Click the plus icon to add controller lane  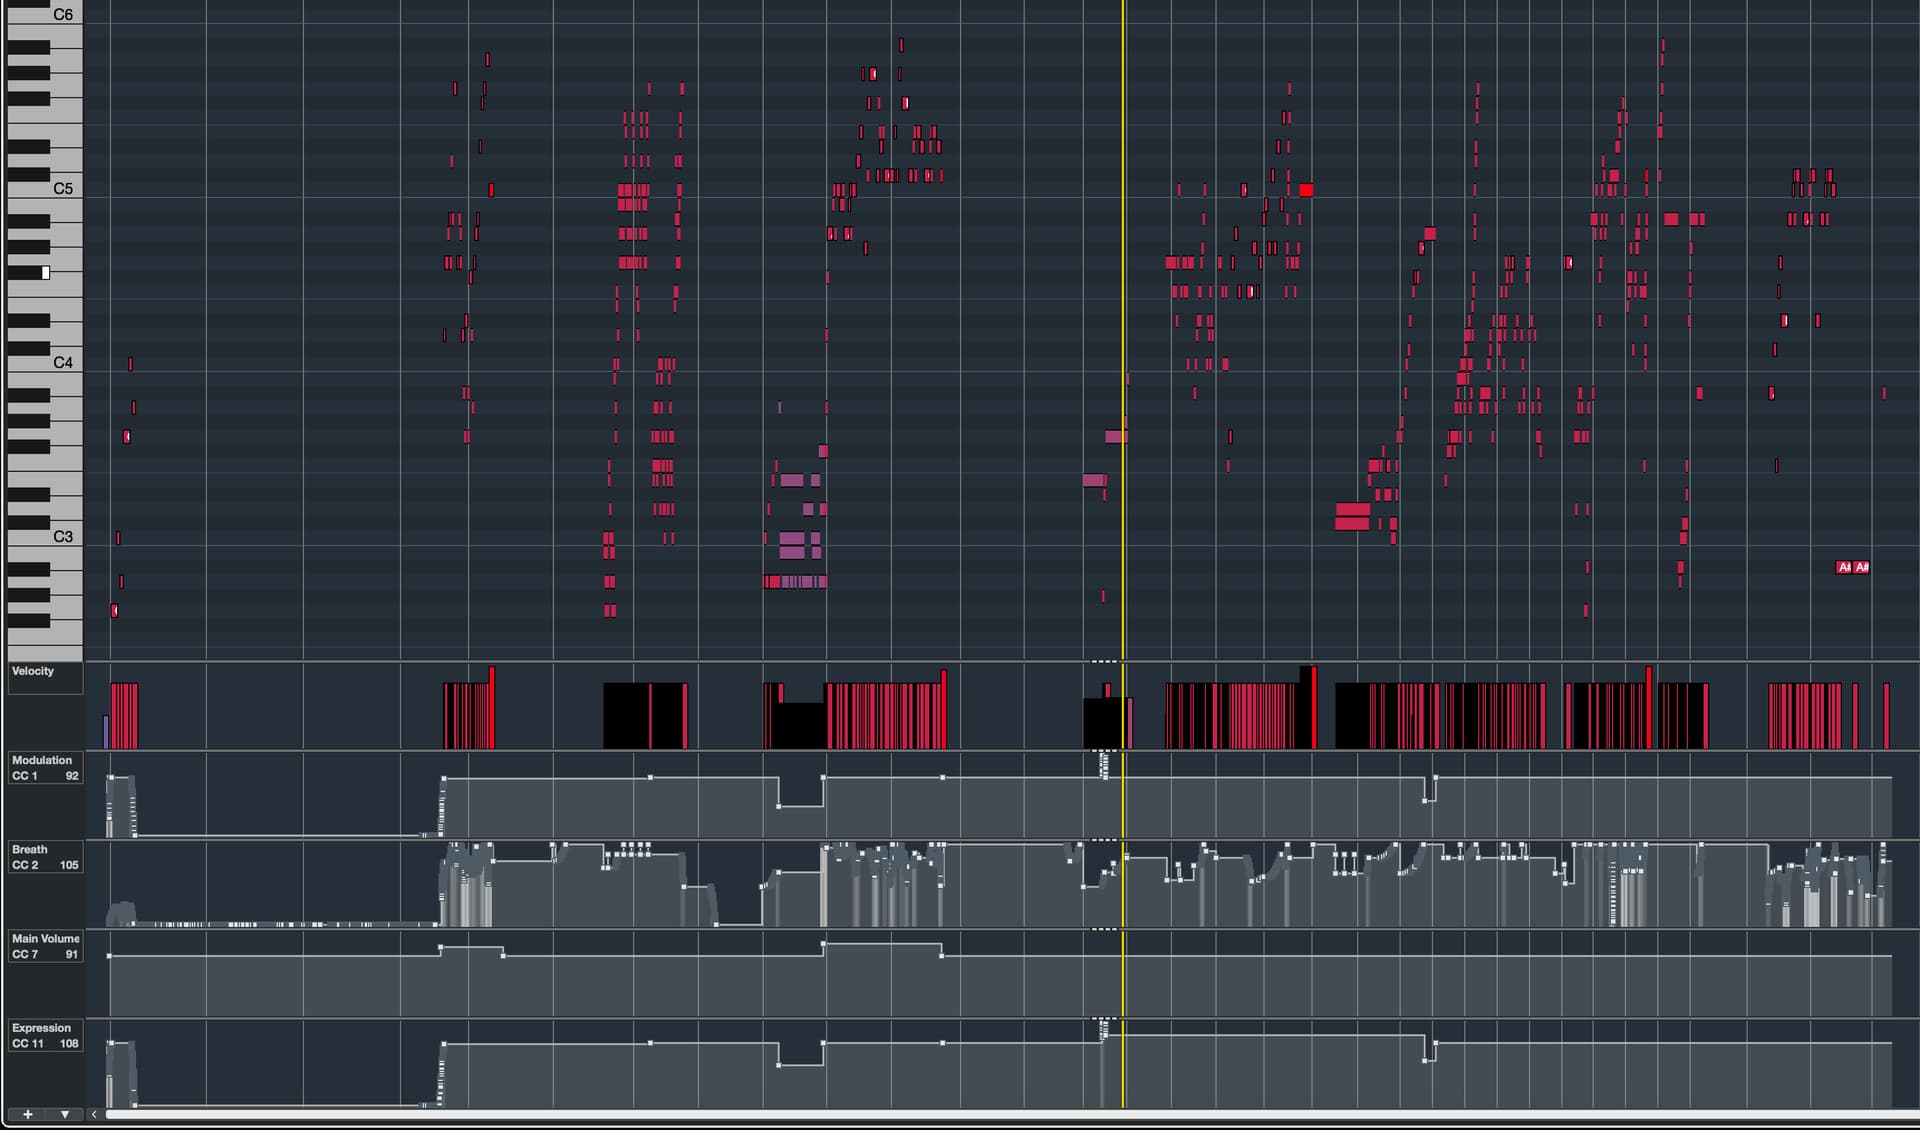28,1114
